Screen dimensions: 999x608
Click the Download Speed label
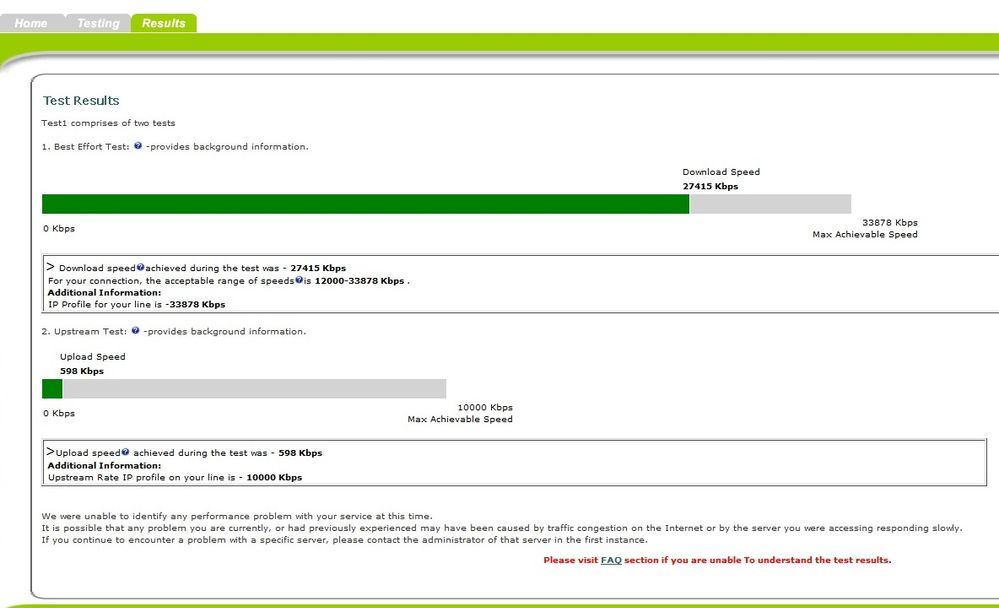pyautogui.click(x=721, y=172)
